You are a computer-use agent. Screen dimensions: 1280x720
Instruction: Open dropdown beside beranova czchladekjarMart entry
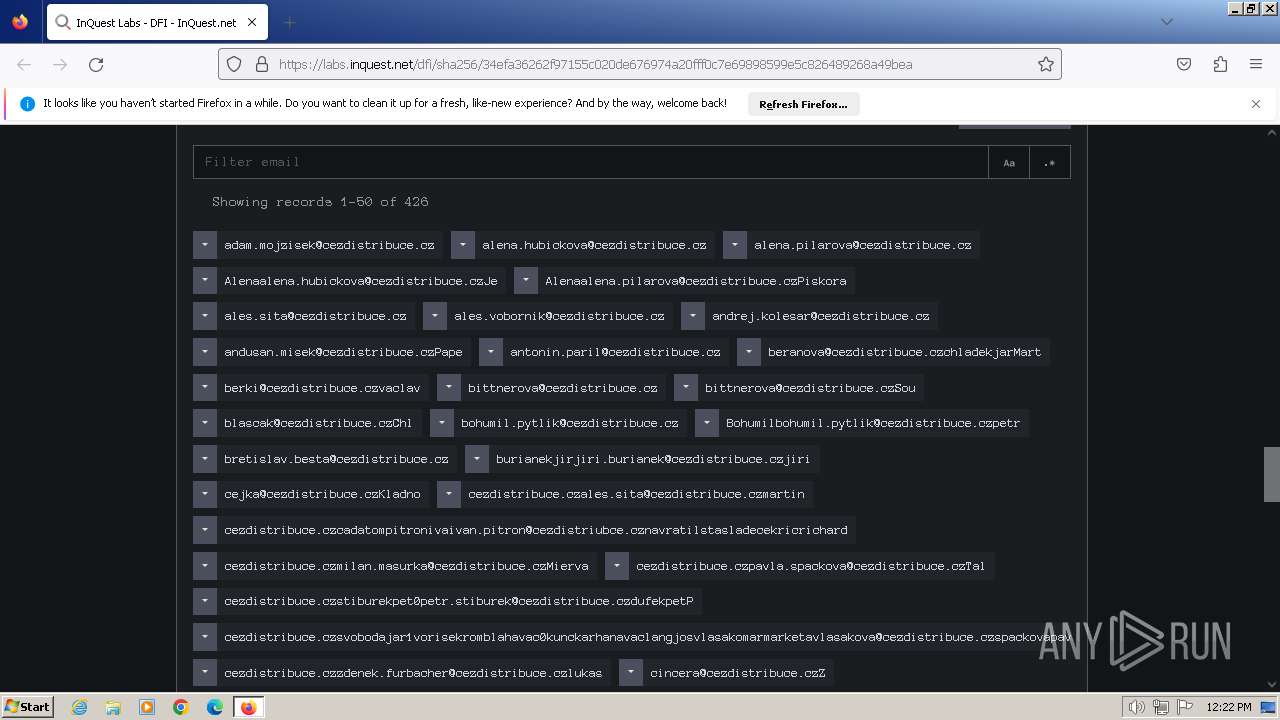point(749,352)
